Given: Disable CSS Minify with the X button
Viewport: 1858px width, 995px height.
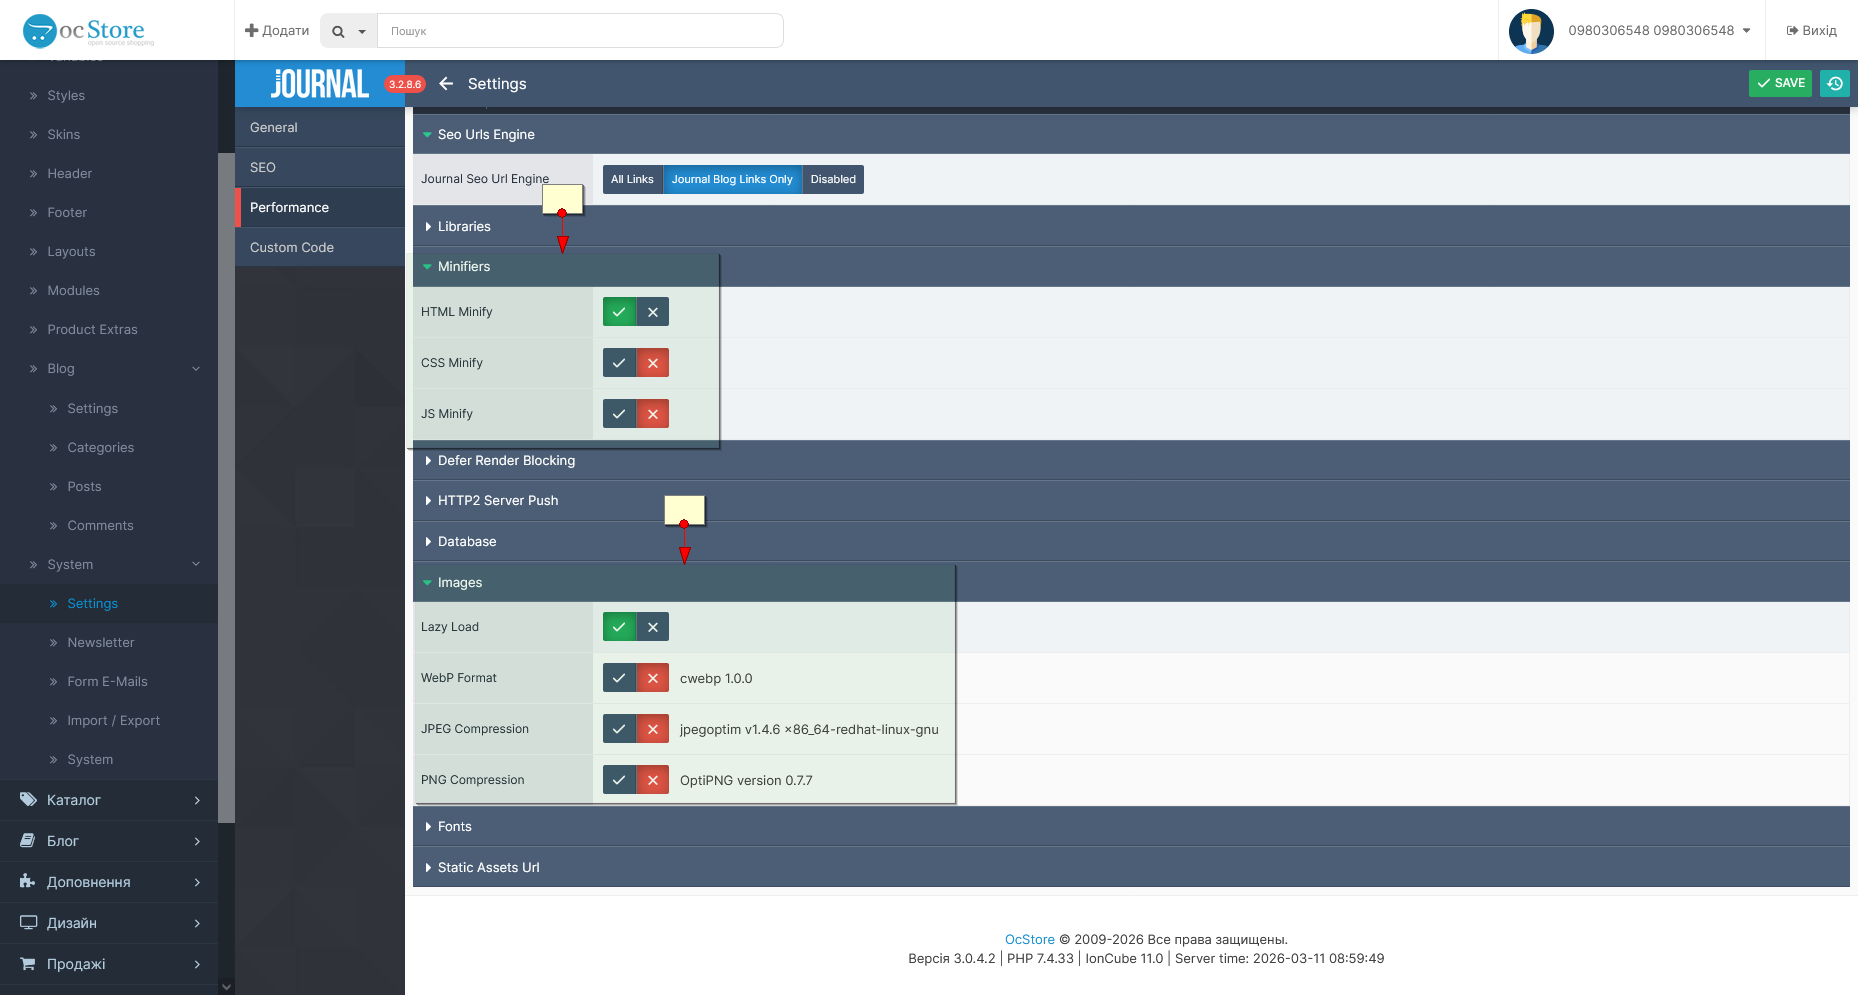Looking at the screenshot, I should point(653,363).
